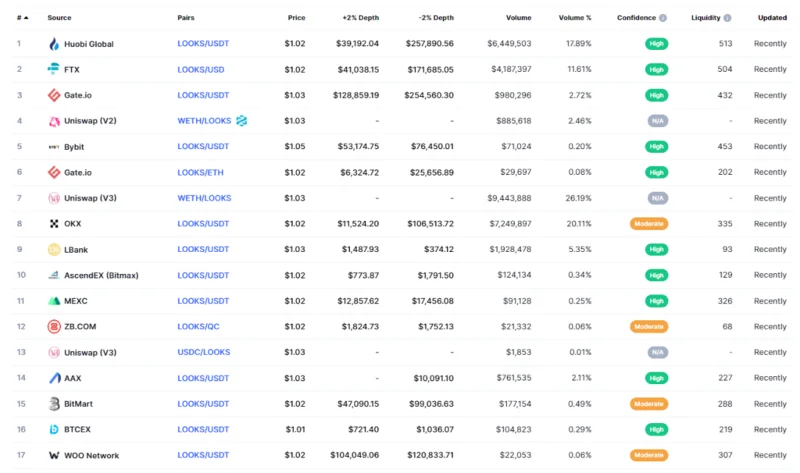
Task: Click the FTX exchange logo
Action: [54, 68]
